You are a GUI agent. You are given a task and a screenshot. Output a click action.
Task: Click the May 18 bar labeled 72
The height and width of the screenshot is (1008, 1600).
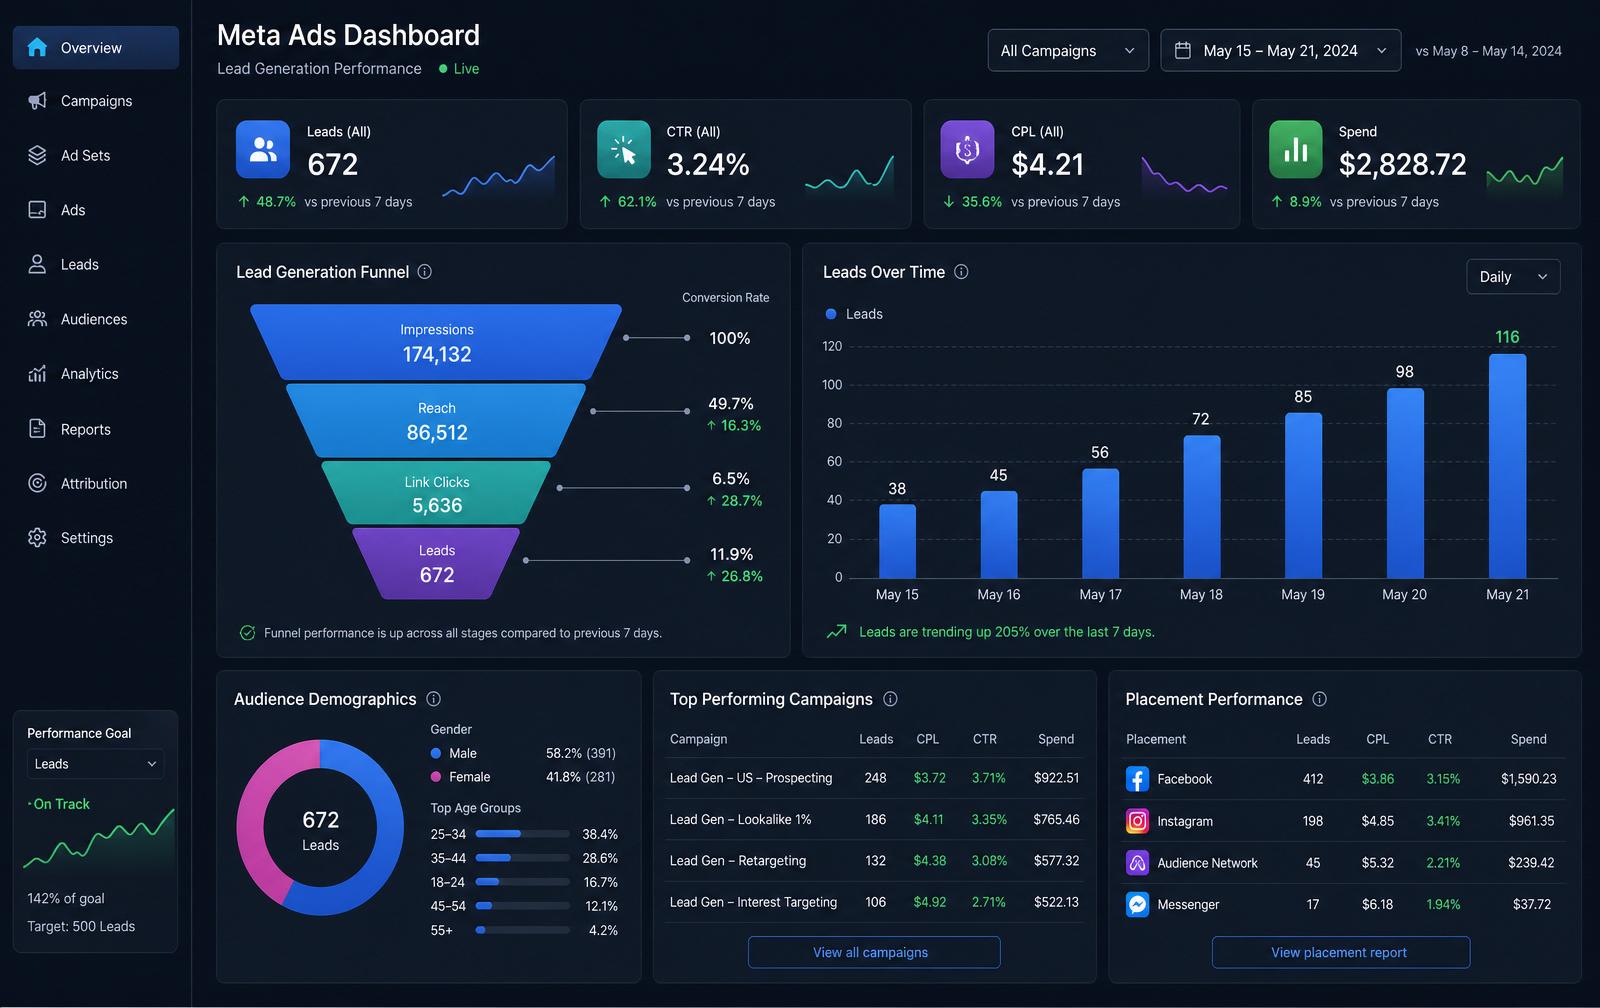1201,507
